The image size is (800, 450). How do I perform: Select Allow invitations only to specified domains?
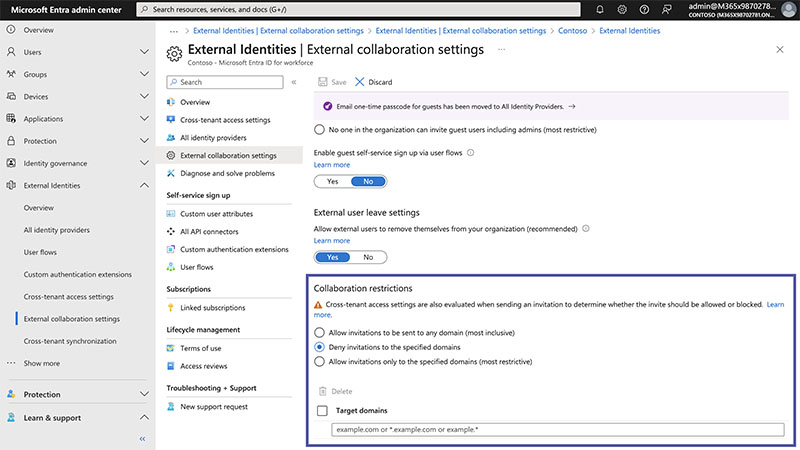[x=319, y=362]
